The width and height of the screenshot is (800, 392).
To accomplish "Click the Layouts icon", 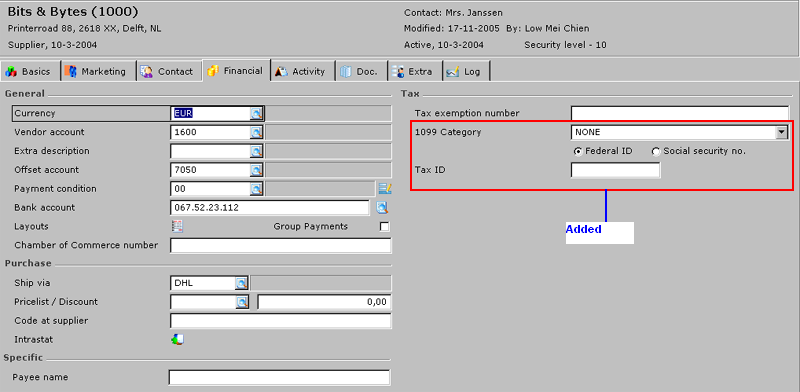I will pyautogui.click(x=177, y=226).
